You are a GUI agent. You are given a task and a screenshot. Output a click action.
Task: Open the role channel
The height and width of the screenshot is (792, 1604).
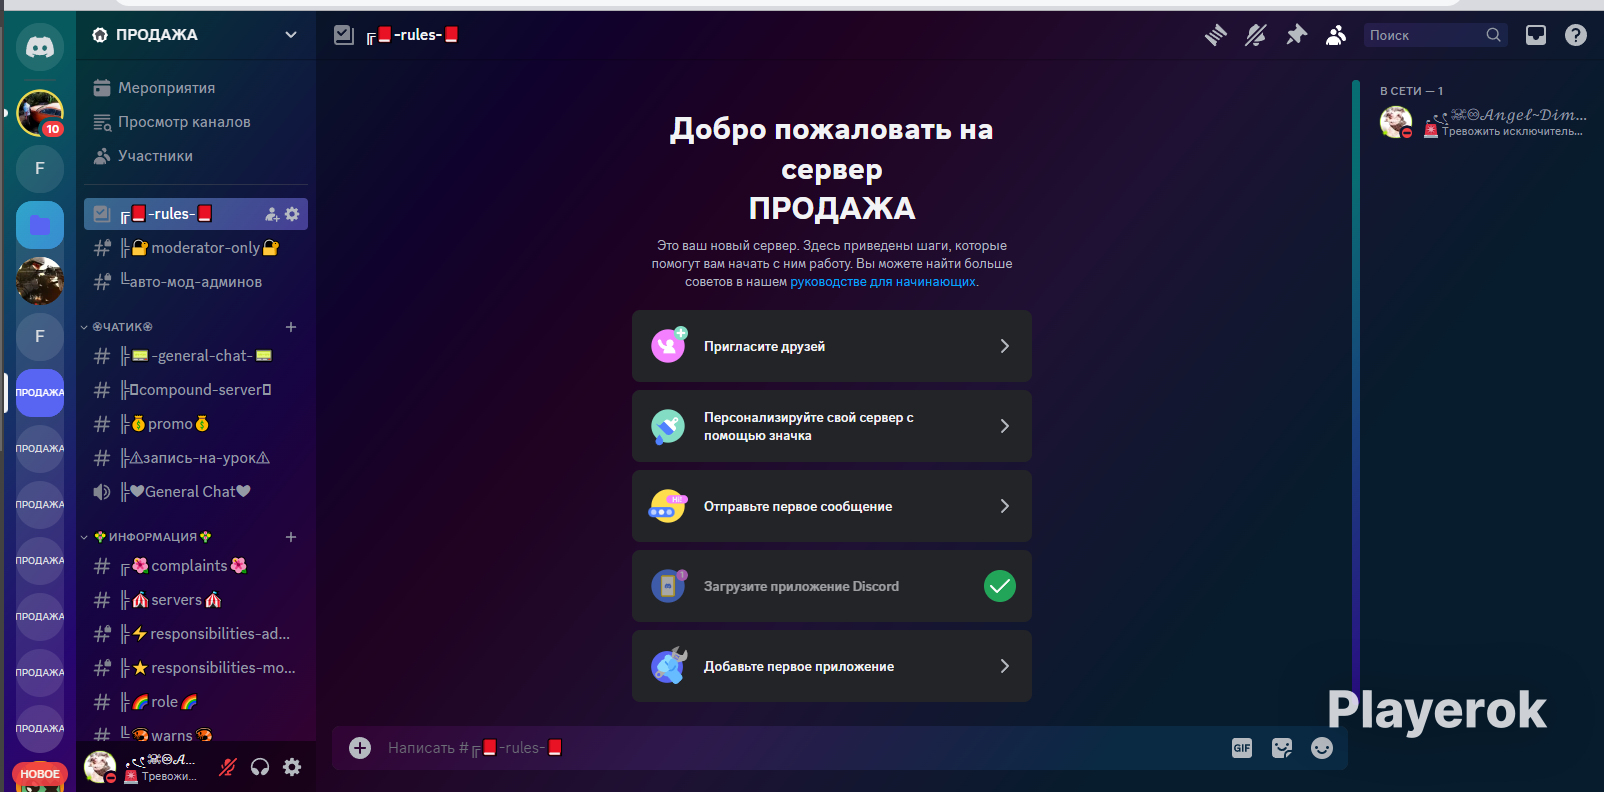pos(196,702)
